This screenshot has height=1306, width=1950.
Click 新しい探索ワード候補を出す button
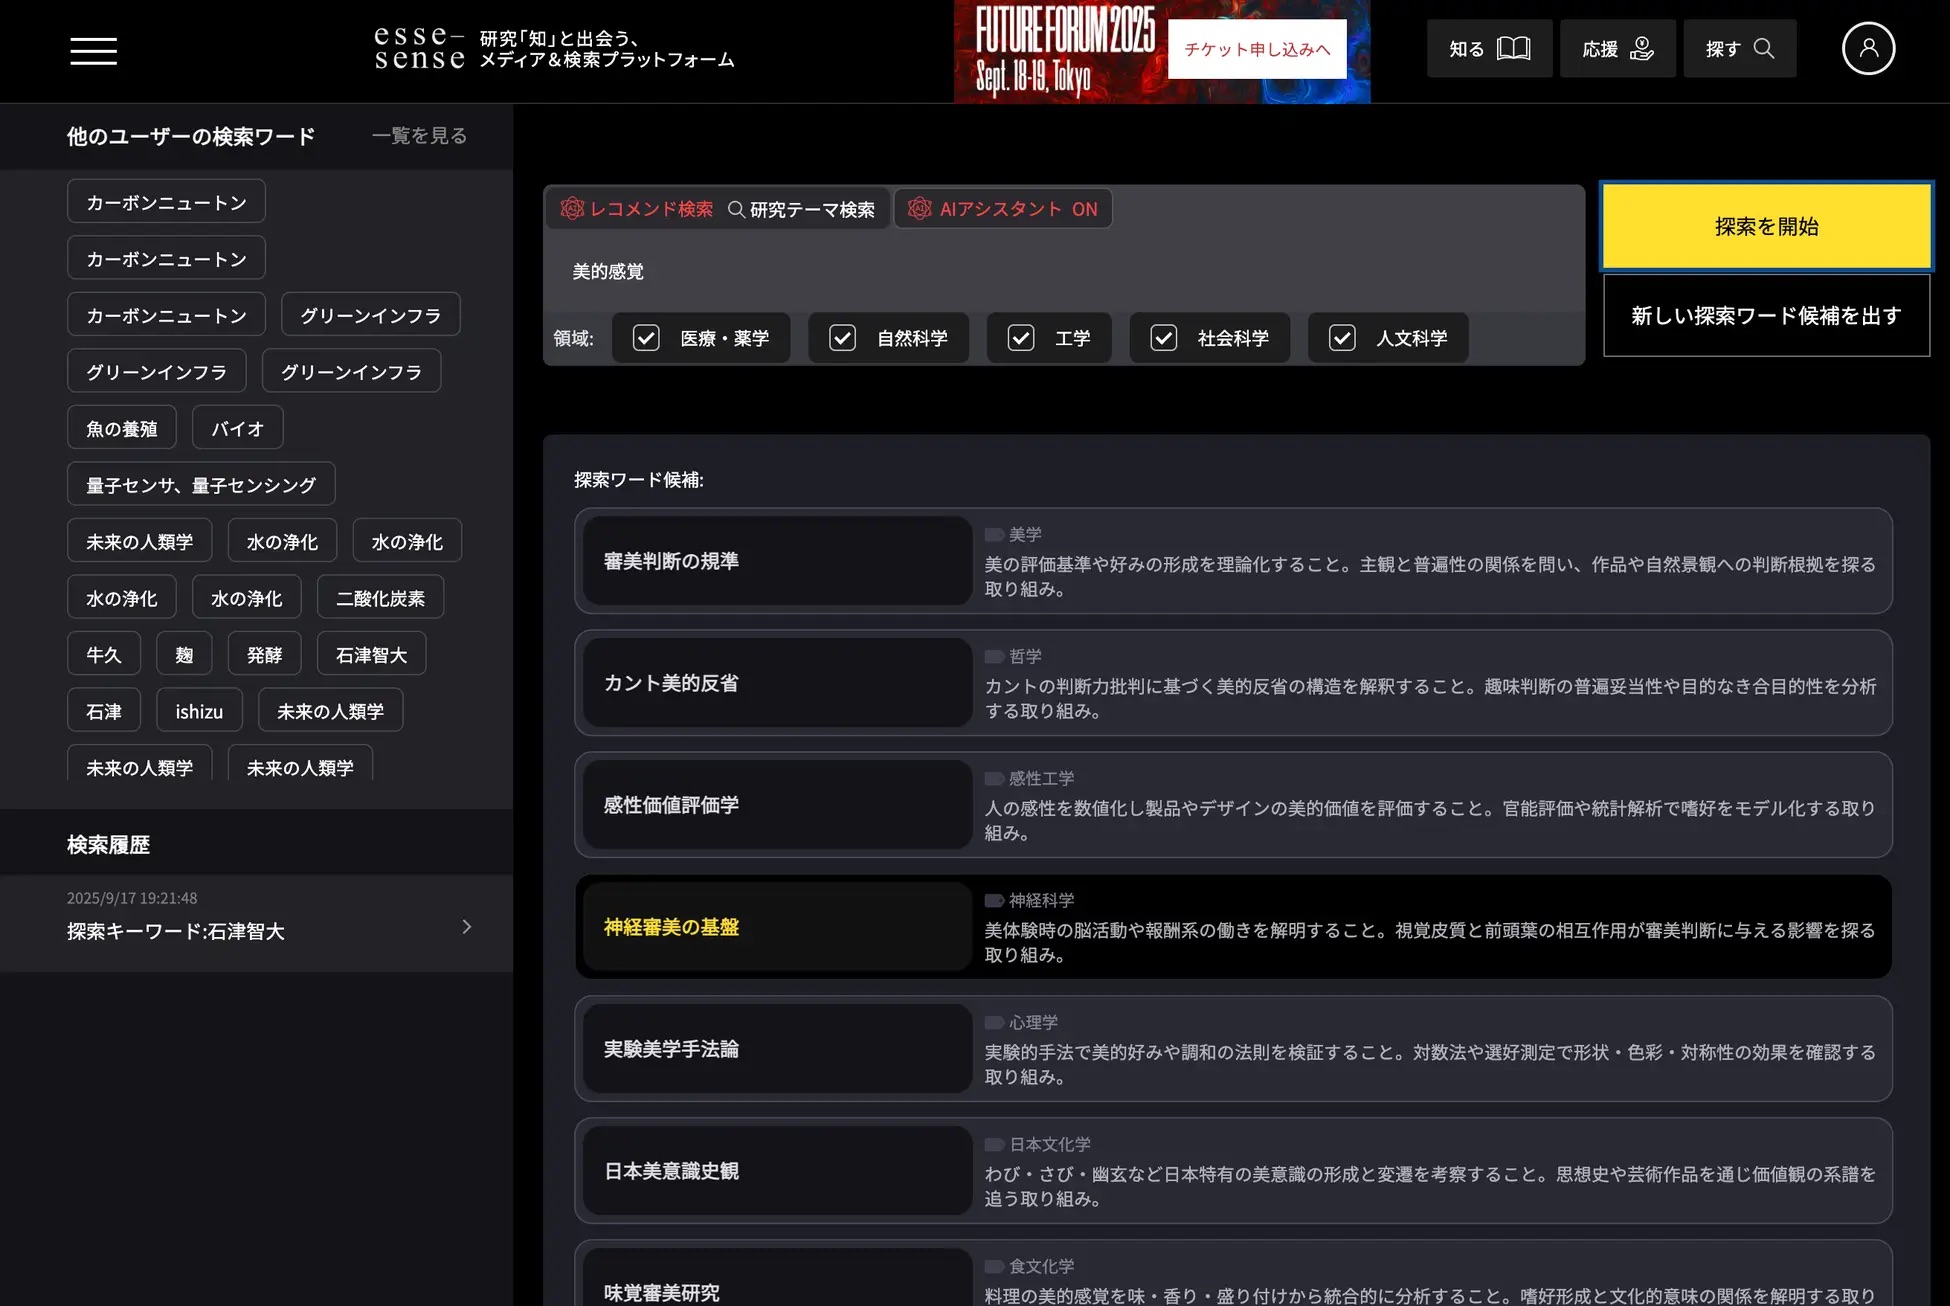[x=1765, y=316]
